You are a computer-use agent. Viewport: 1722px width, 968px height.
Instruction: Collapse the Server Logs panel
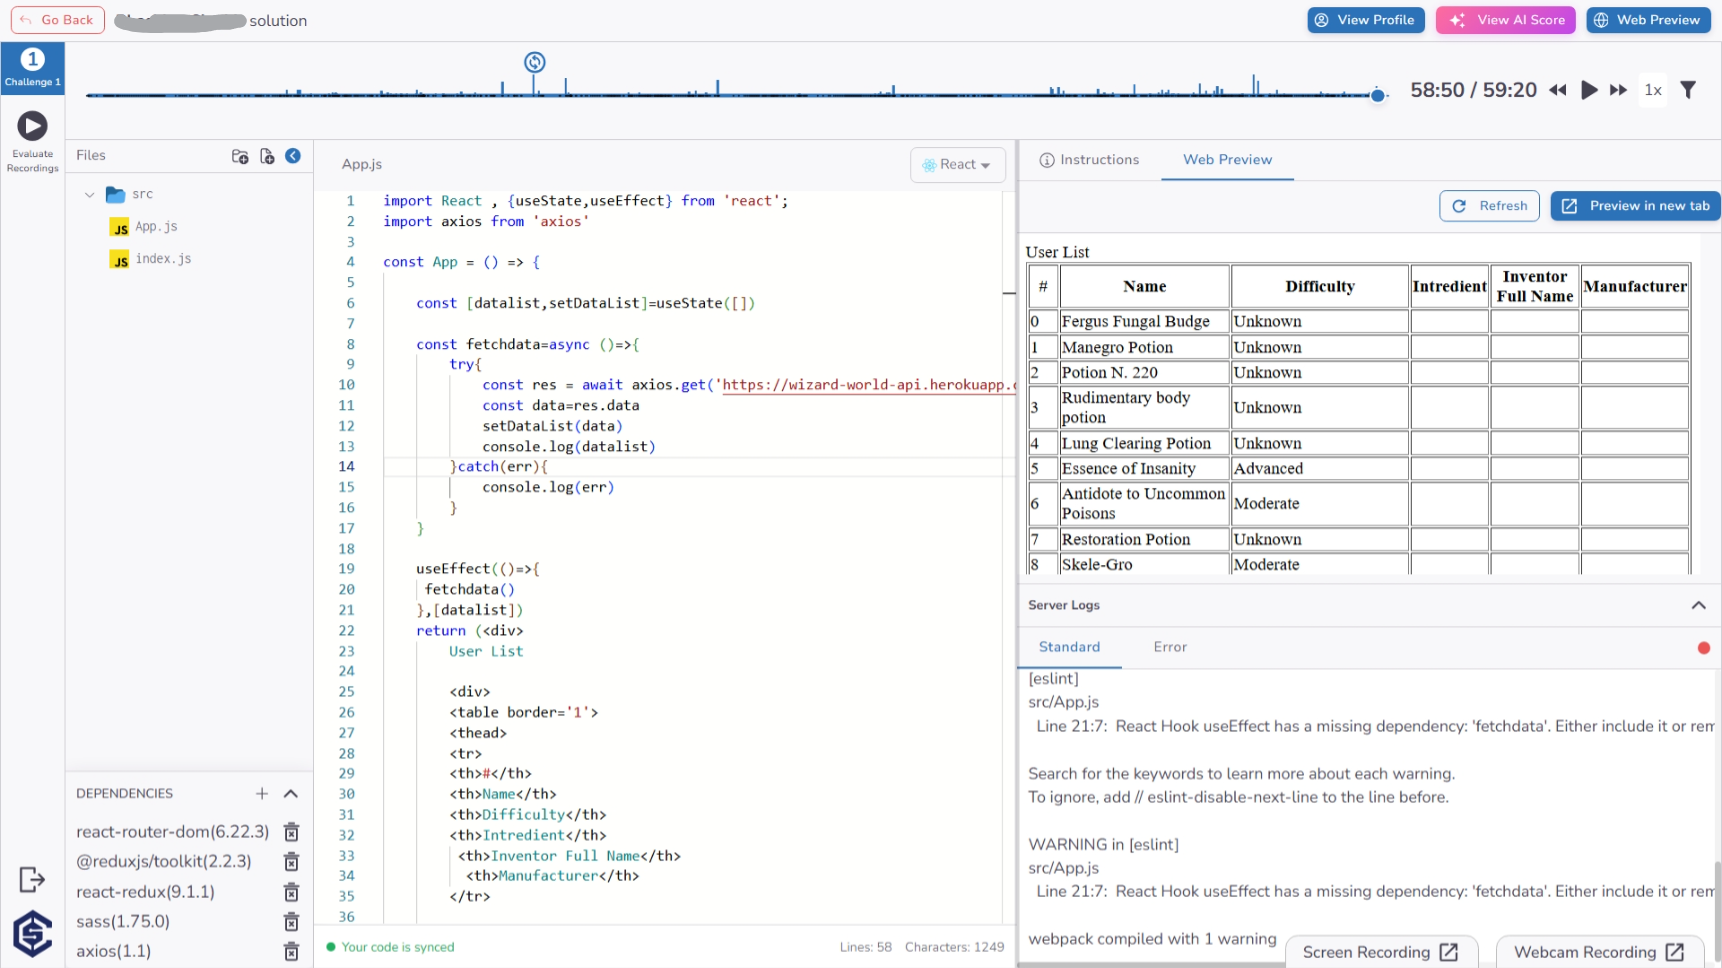click(1697, 605)
